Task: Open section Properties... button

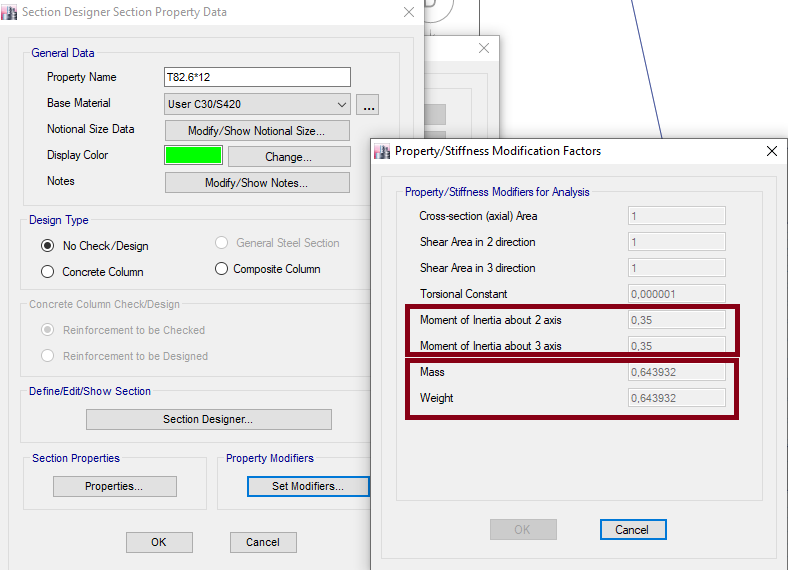Action: coord(115,487)
